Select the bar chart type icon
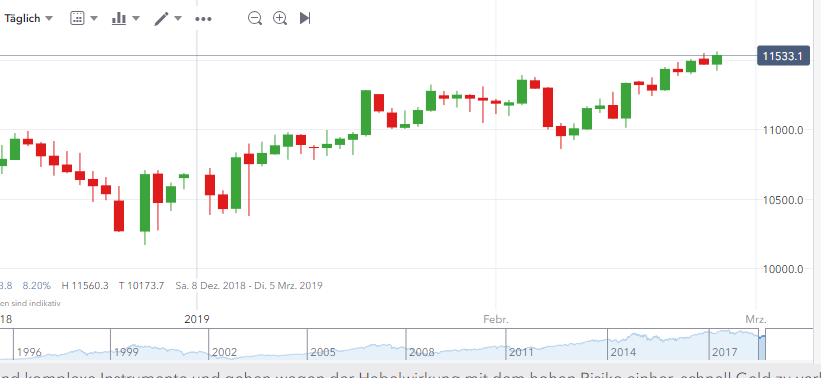The image size is (821, 378). point(119,18)
